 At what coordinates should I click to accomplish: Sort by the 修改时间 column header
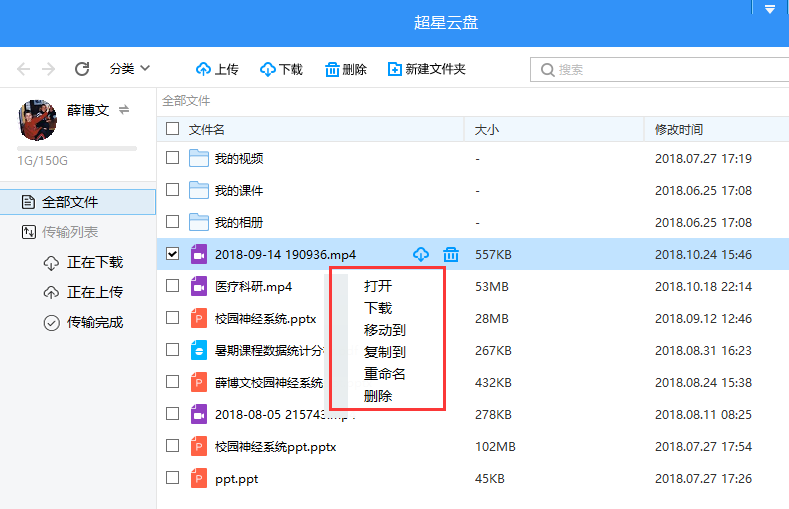coord(679,130)
